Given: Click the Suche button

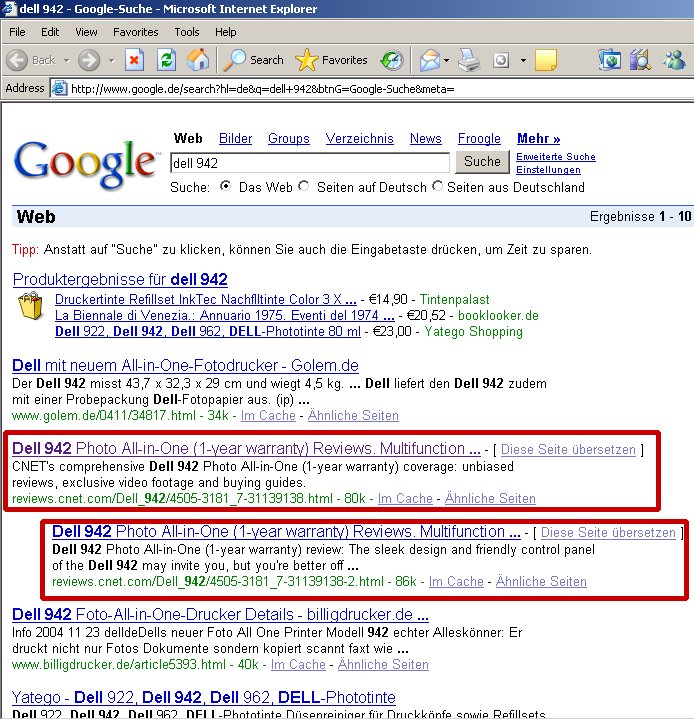Looking at the screenshot, I should point(482,162).
